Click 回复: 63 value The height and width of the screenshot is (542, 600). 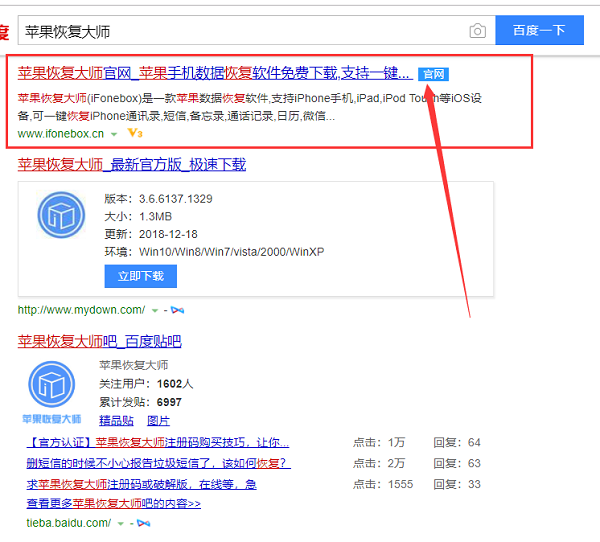[x=457, y=463]
